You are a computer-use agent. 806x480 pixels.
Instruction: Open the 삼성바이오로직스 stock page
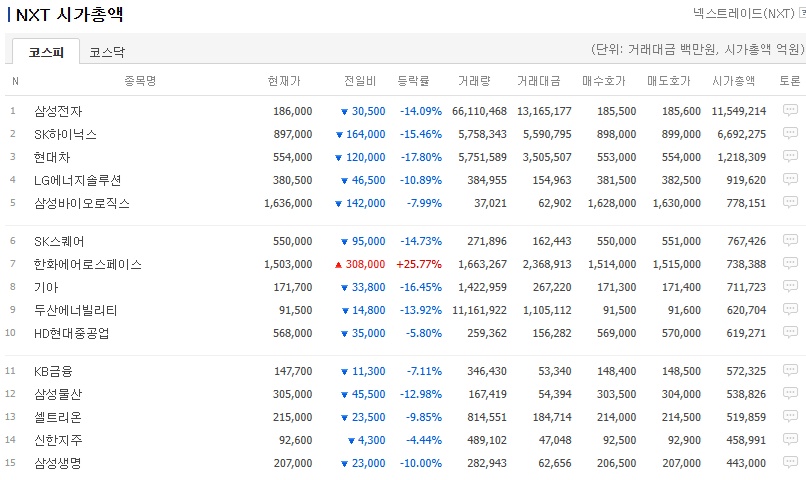[82, 203]
